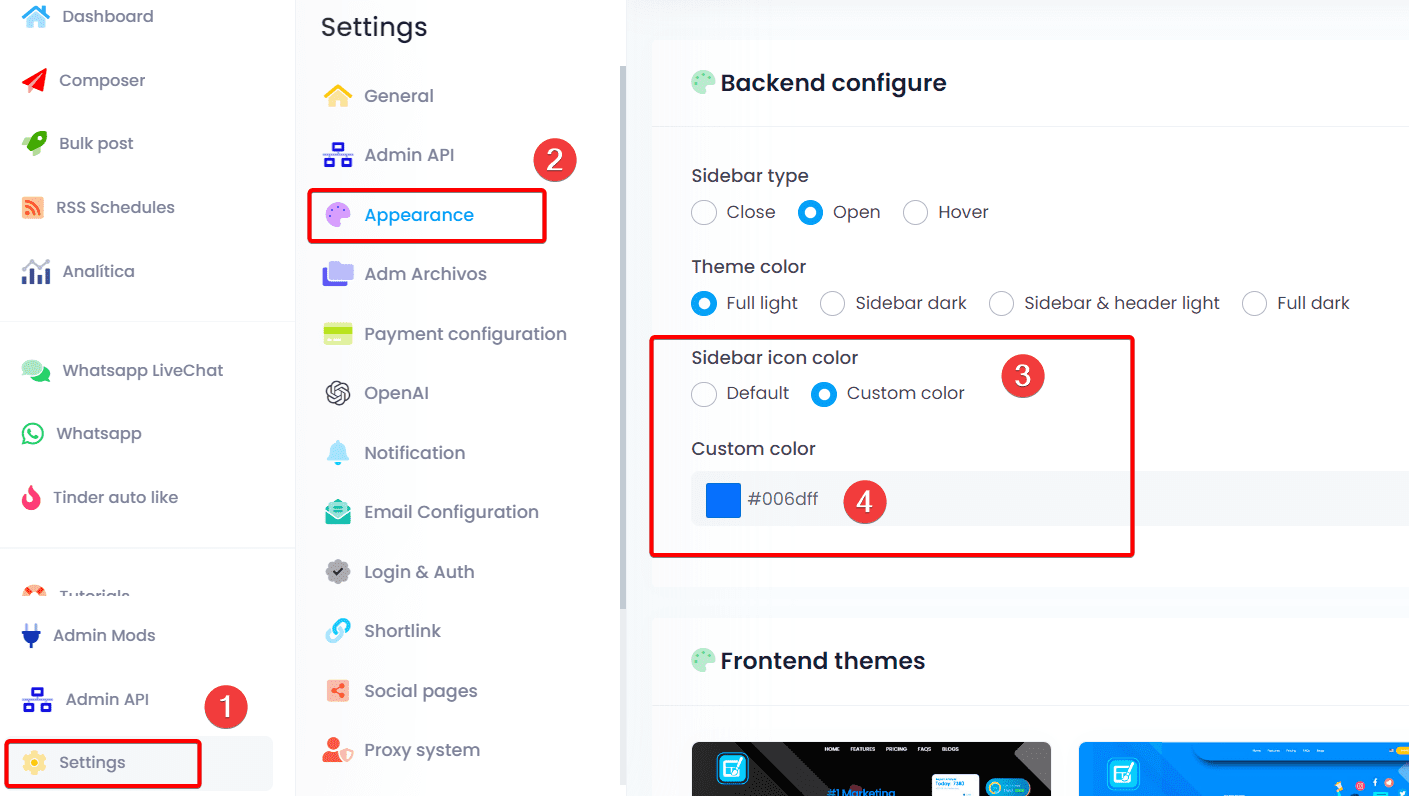Click the OpenAI logo icon

(x=338, y=393)
